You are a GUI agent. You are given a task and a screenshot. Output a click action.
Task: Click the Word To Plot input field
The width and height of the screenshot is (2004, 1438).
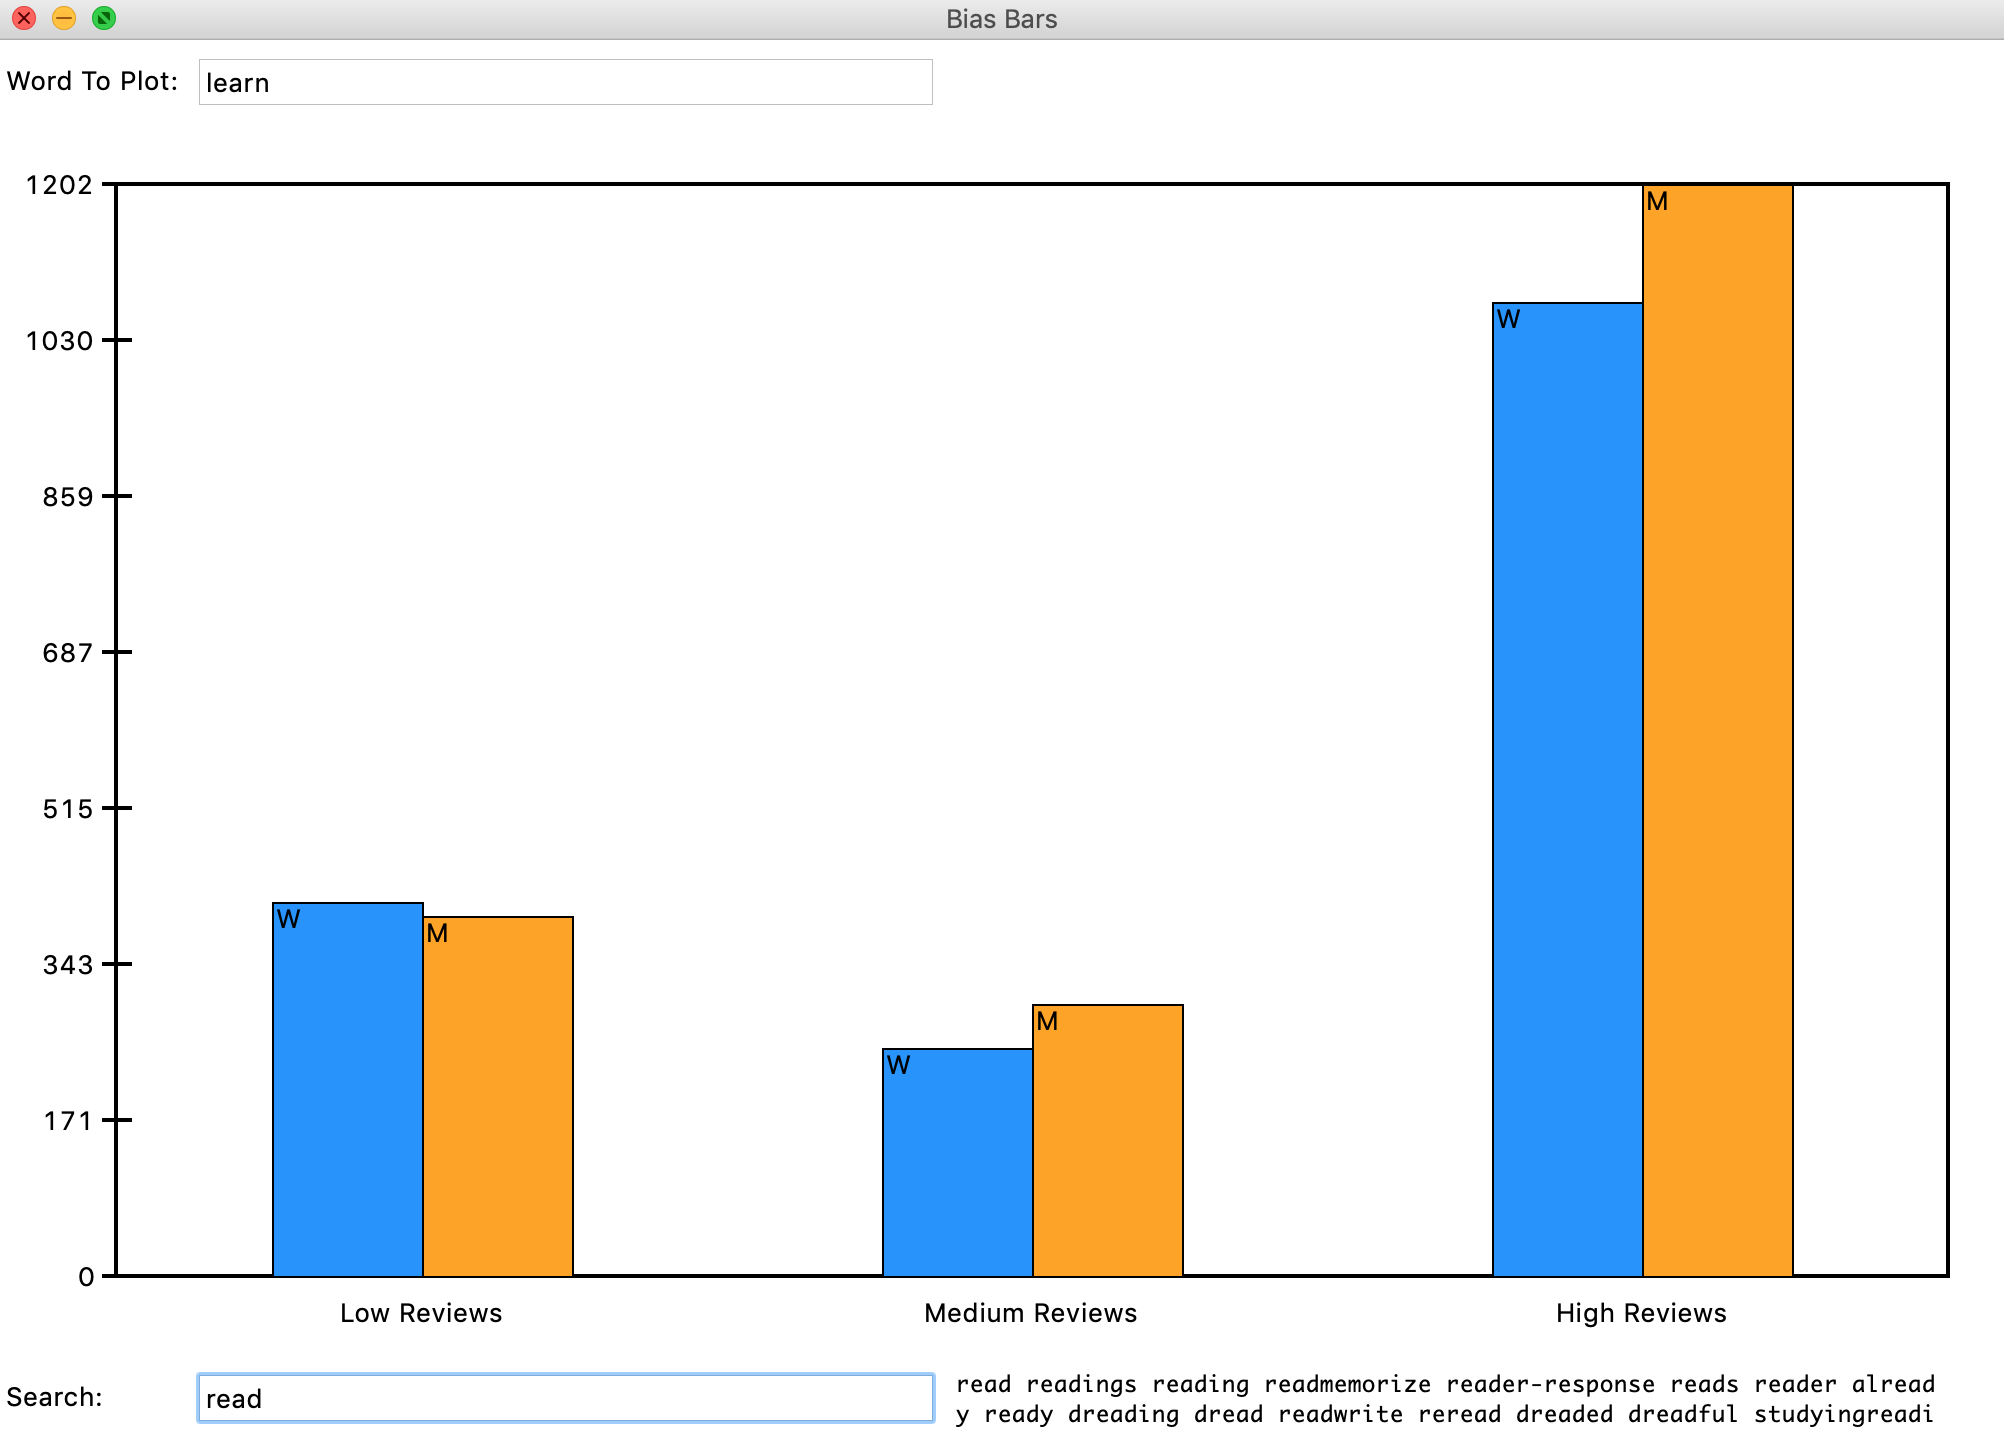tap(565, 82)
